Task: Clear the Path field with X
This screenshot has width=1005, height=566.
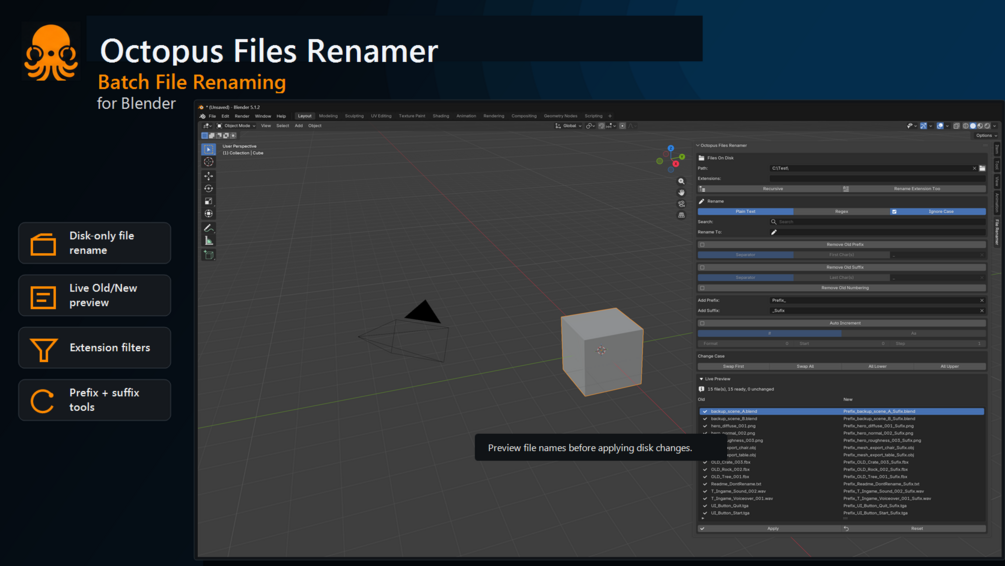Action: pos(974,168)
